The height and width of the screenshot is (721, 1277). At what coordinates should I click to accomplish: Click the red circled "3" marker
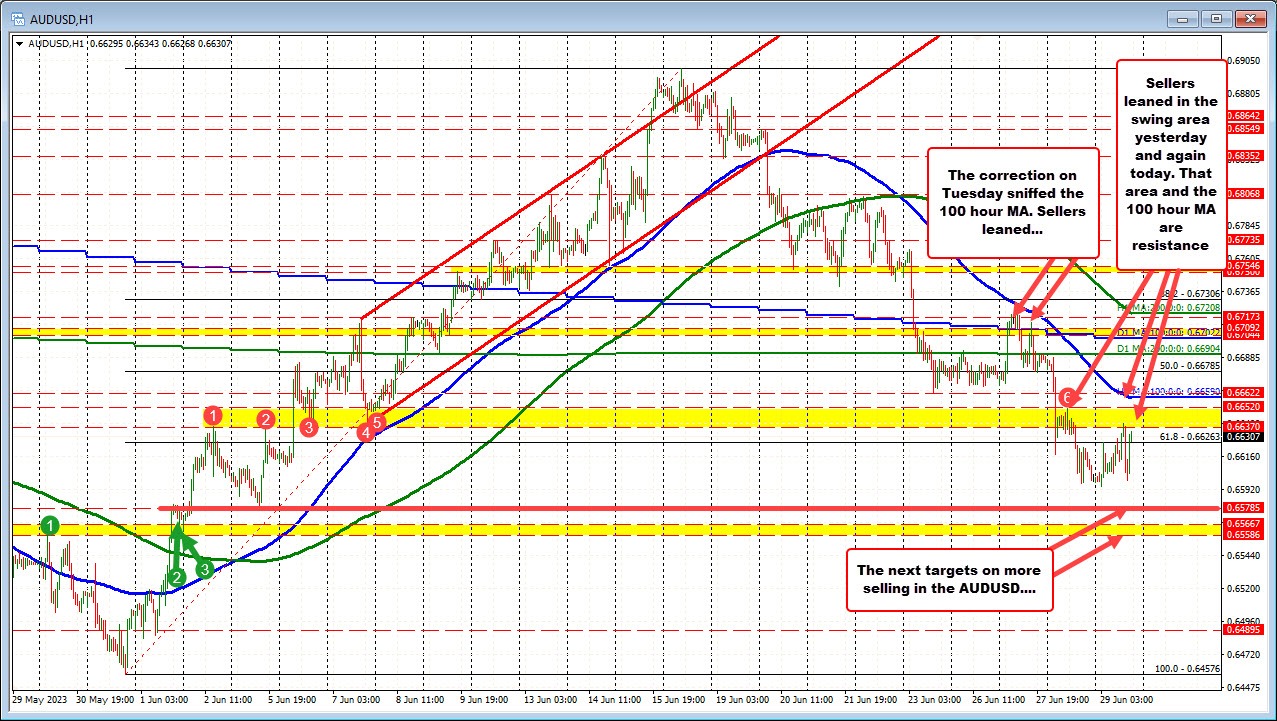pyautogui.click(x=308, y=427)
